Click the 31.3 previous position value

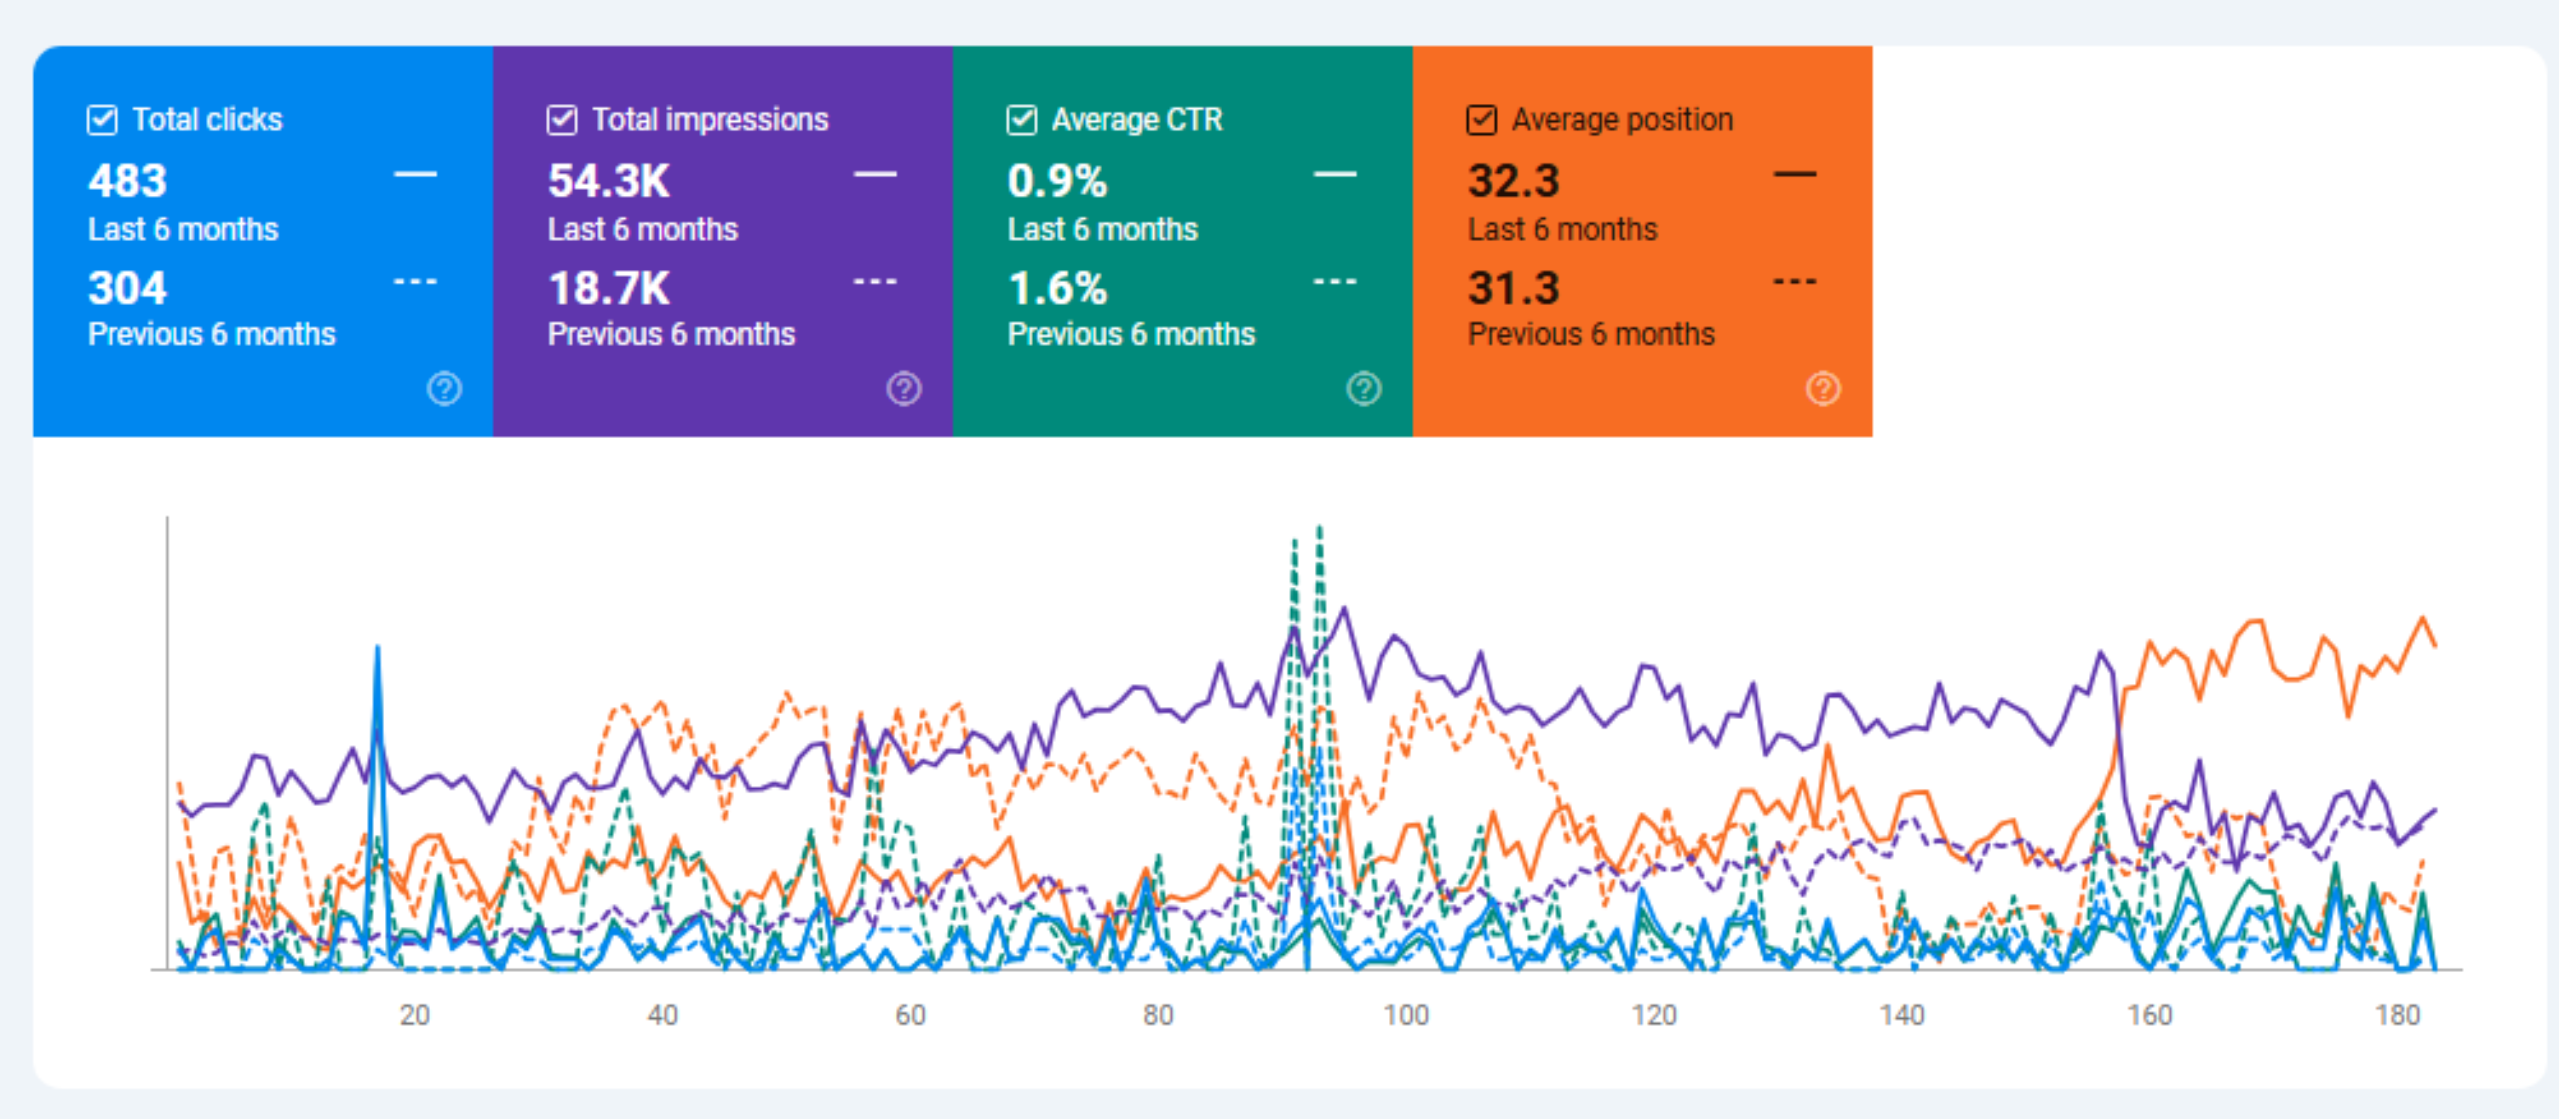tap(1513, 289)
